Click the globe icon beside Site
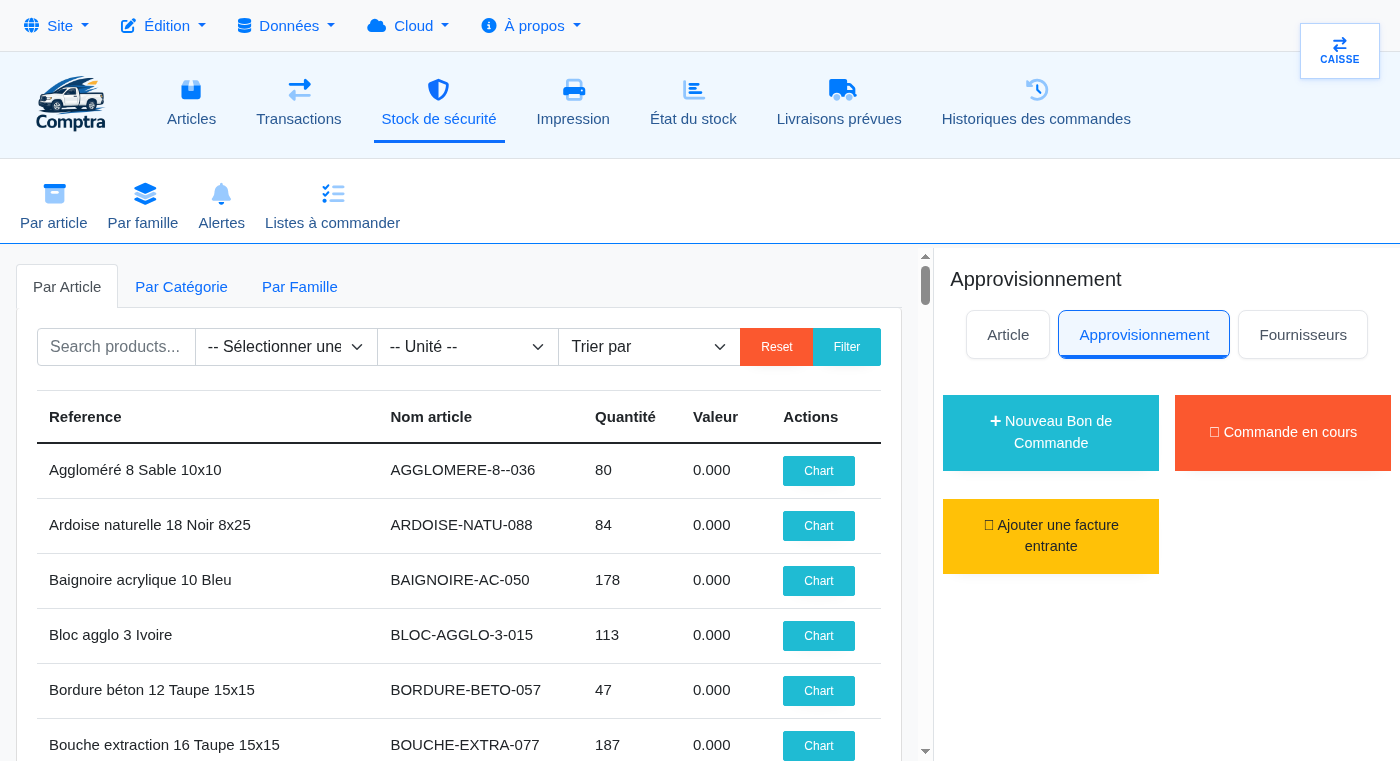This screenshot has width=1400, height=761. coord(31,25)
